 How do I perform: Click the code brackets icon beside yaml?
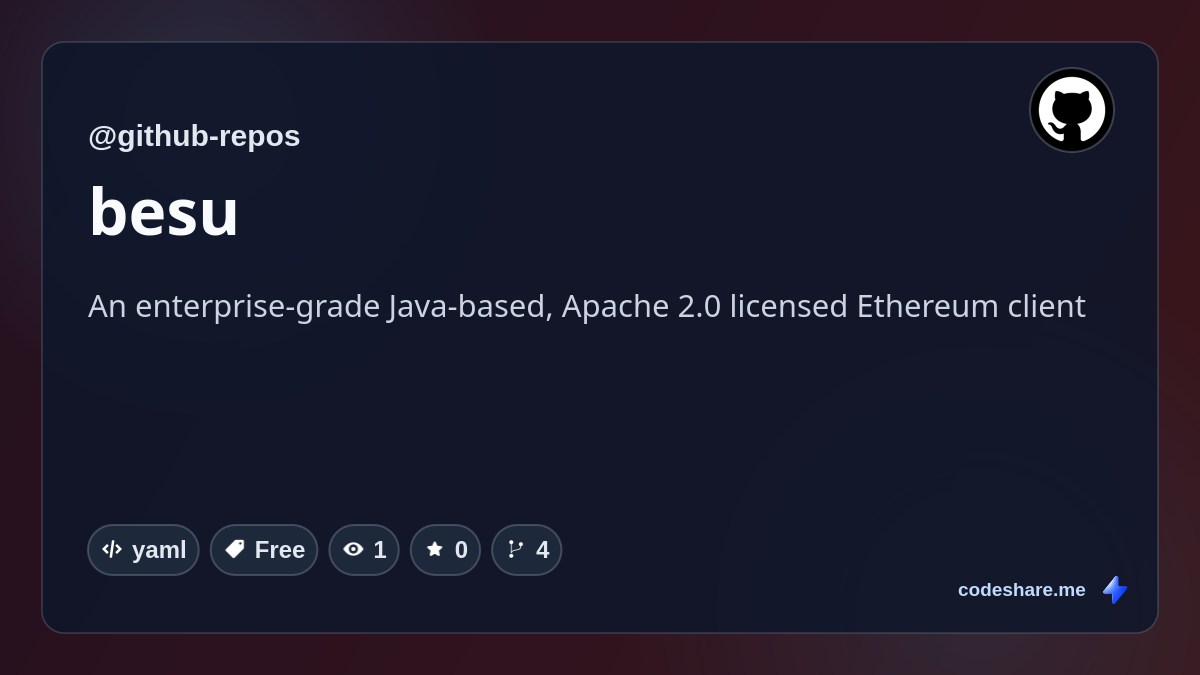pos(112,549)
